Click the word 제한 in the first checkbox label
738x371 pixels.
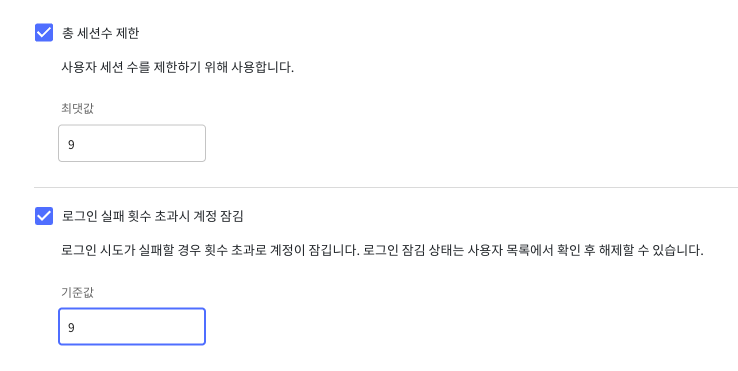(126, 33)
